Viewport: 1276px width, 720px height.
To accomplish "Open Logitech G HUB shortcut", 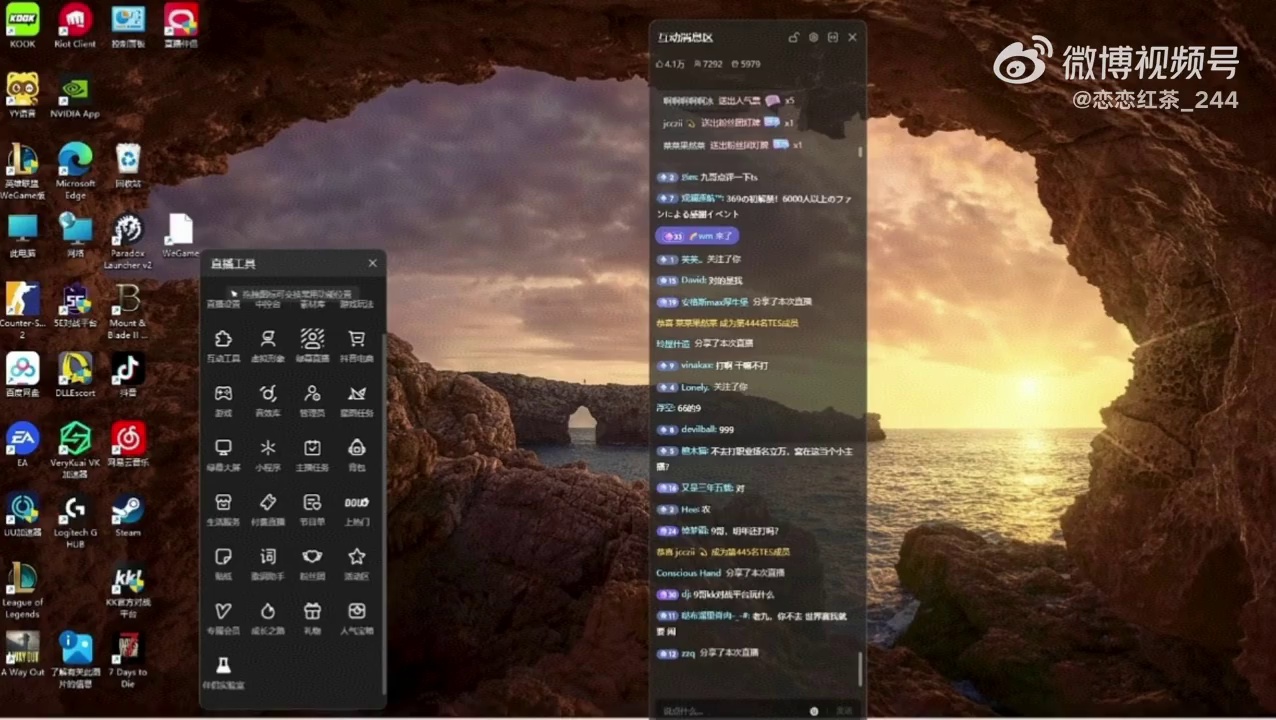I will coord(75,521).
